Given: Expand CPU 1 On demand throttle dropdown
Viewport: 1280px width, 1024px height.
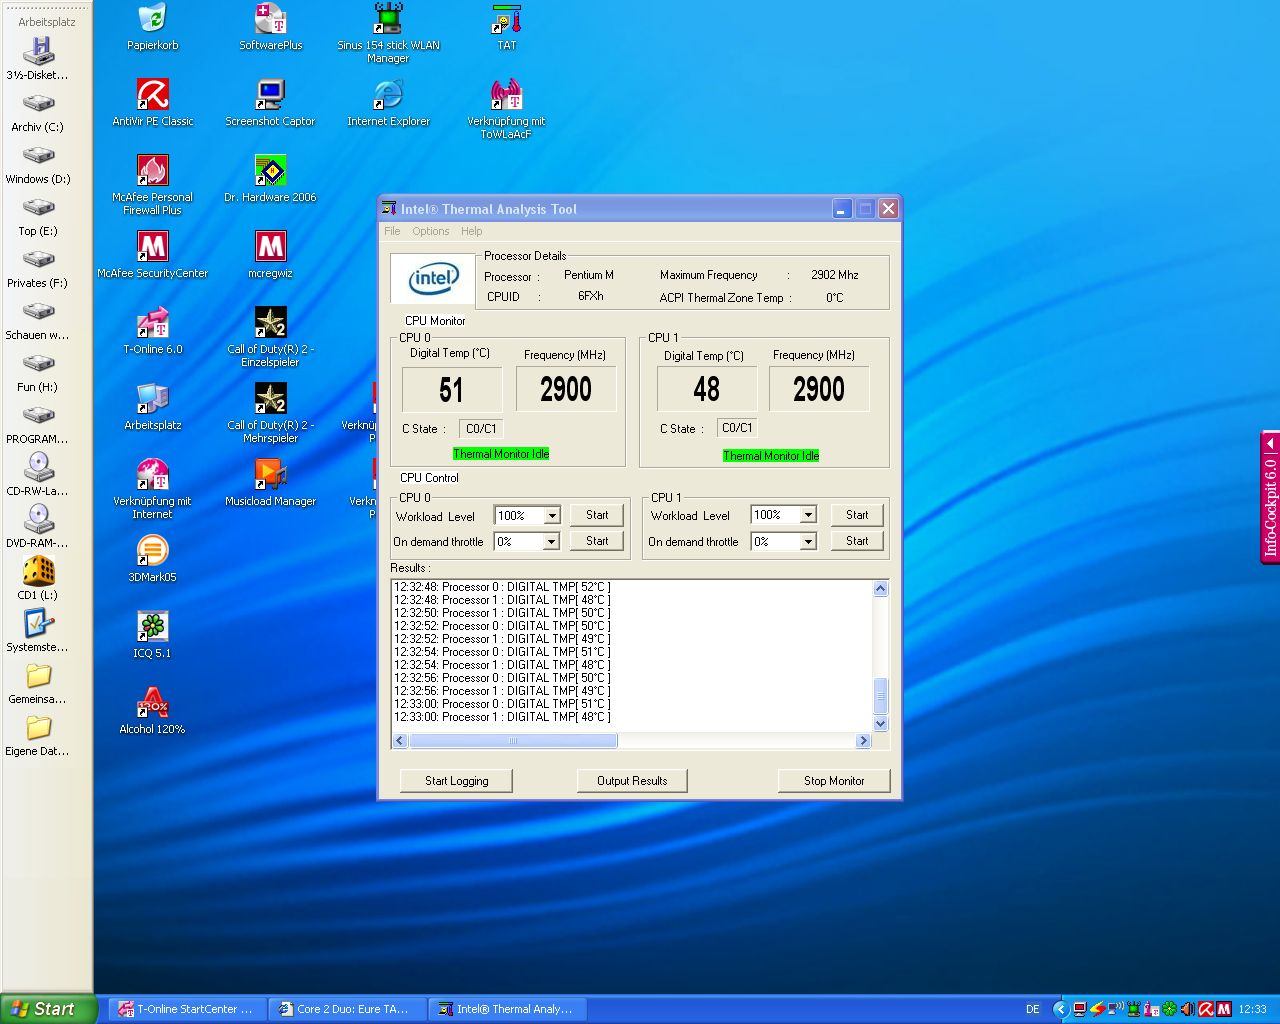Looking at the screenshot, I should (x=808, y=542).
